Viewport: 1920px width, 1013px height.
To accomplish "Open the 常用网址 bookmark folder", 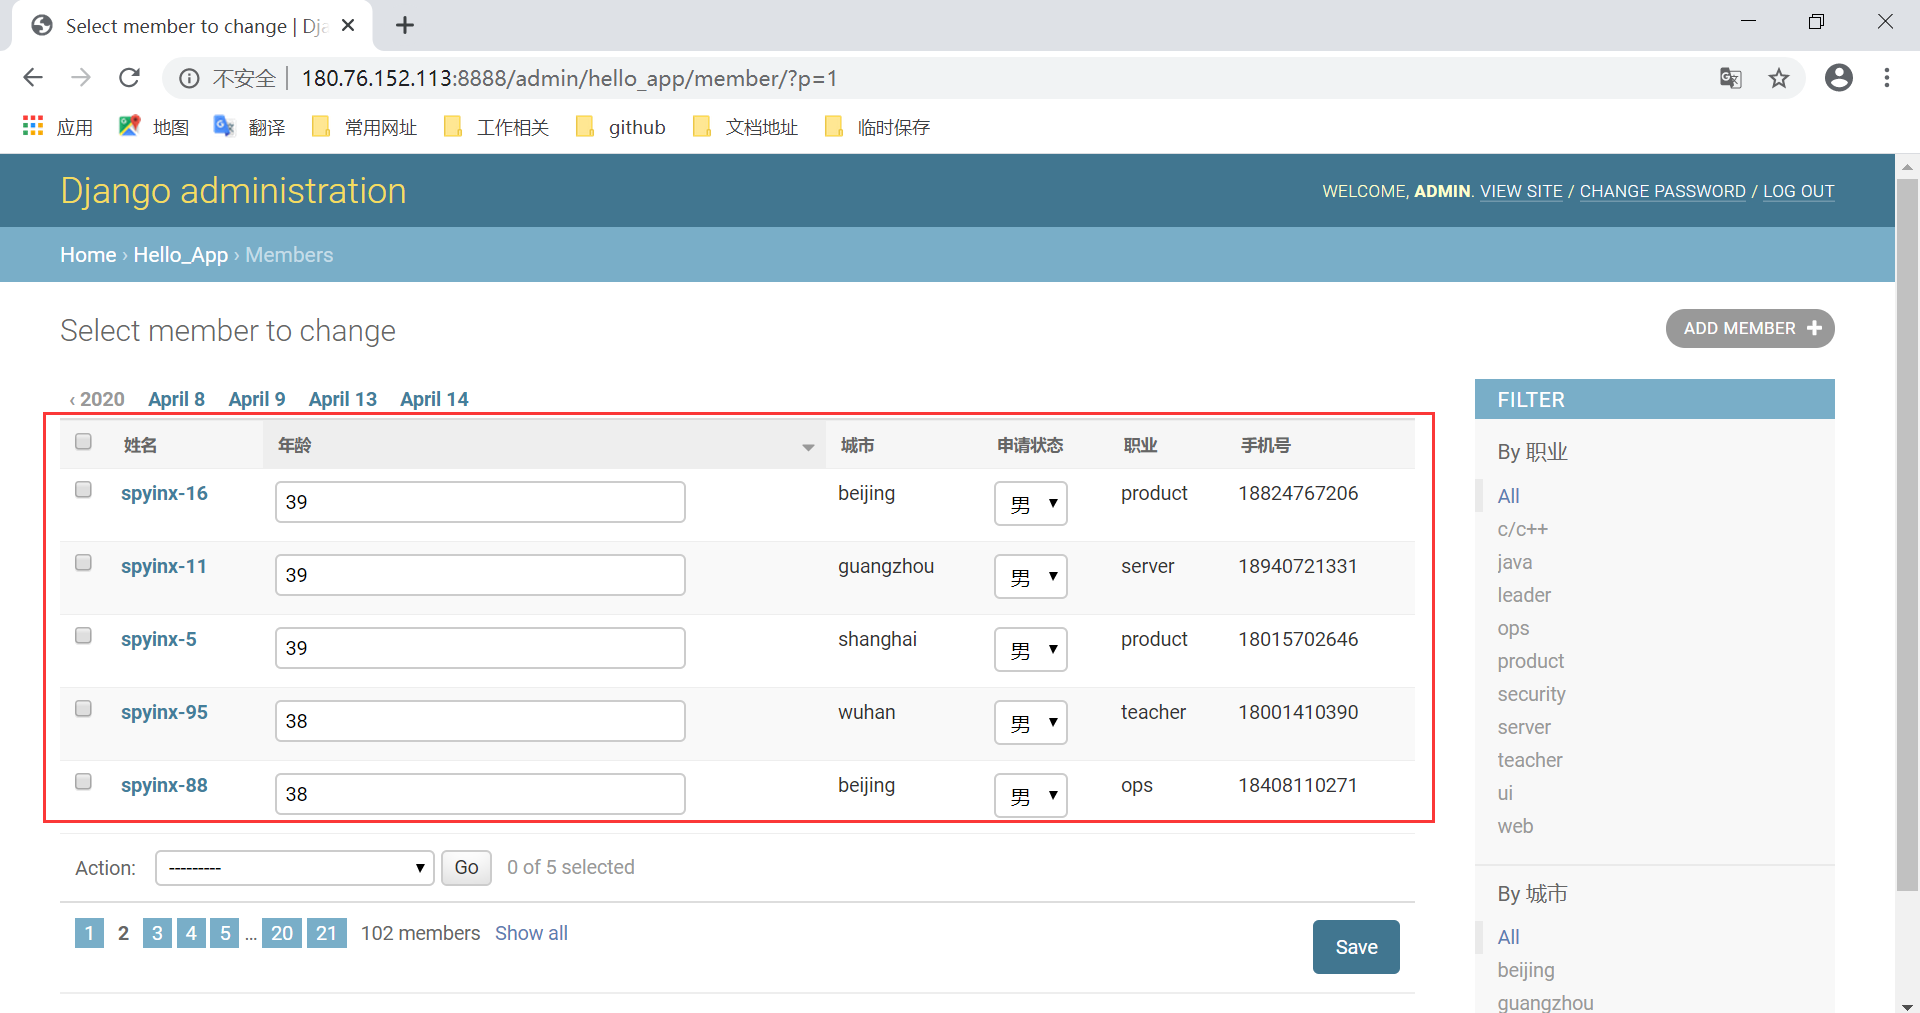I will [364, 127].
